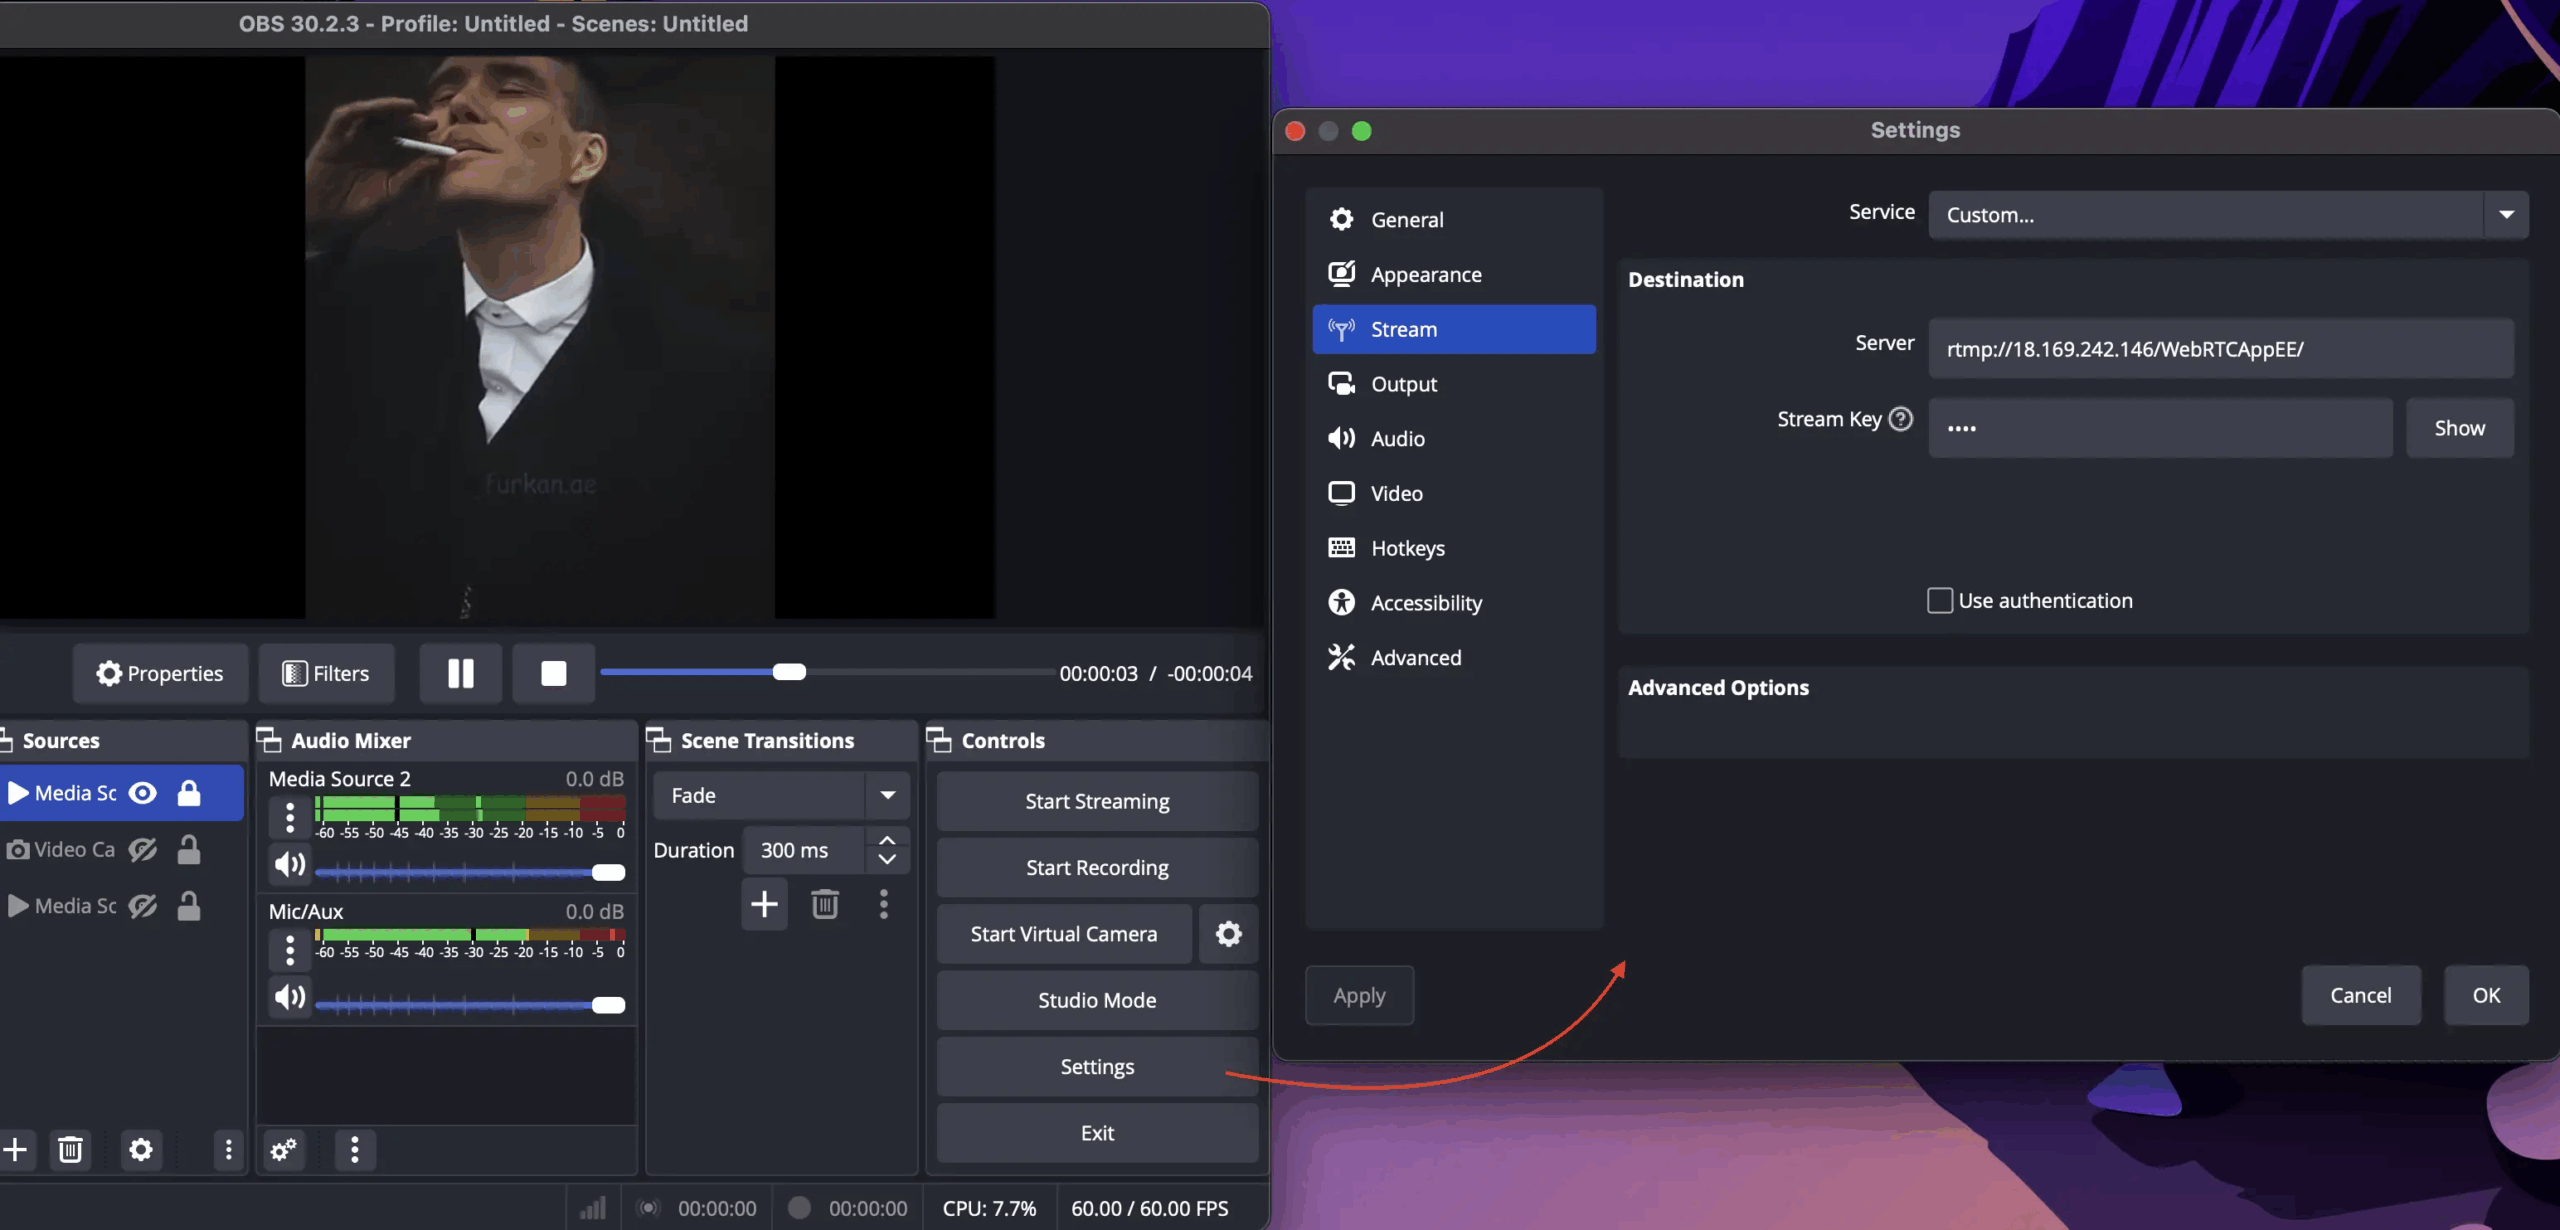Open transition properties dots menu

click(883, 904)
